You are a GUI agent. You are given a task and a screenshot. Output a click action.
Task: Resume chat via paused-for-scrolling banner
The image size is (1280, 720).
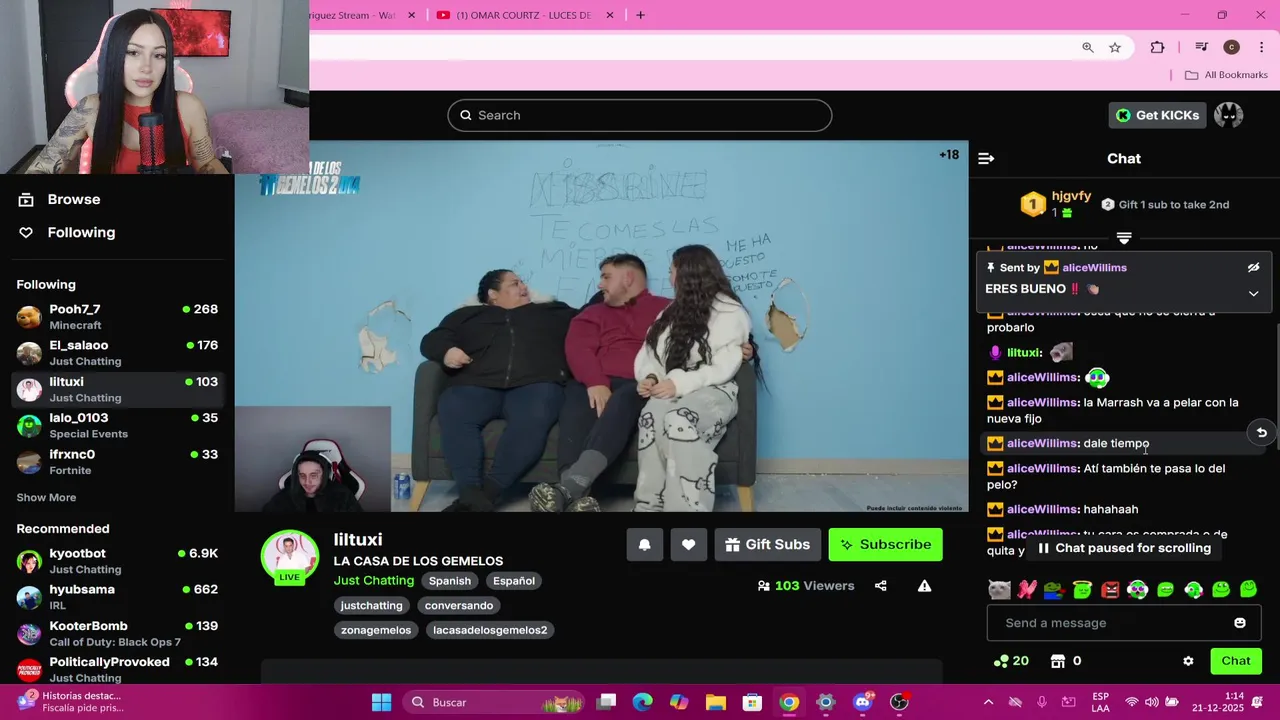[1124, 548]
